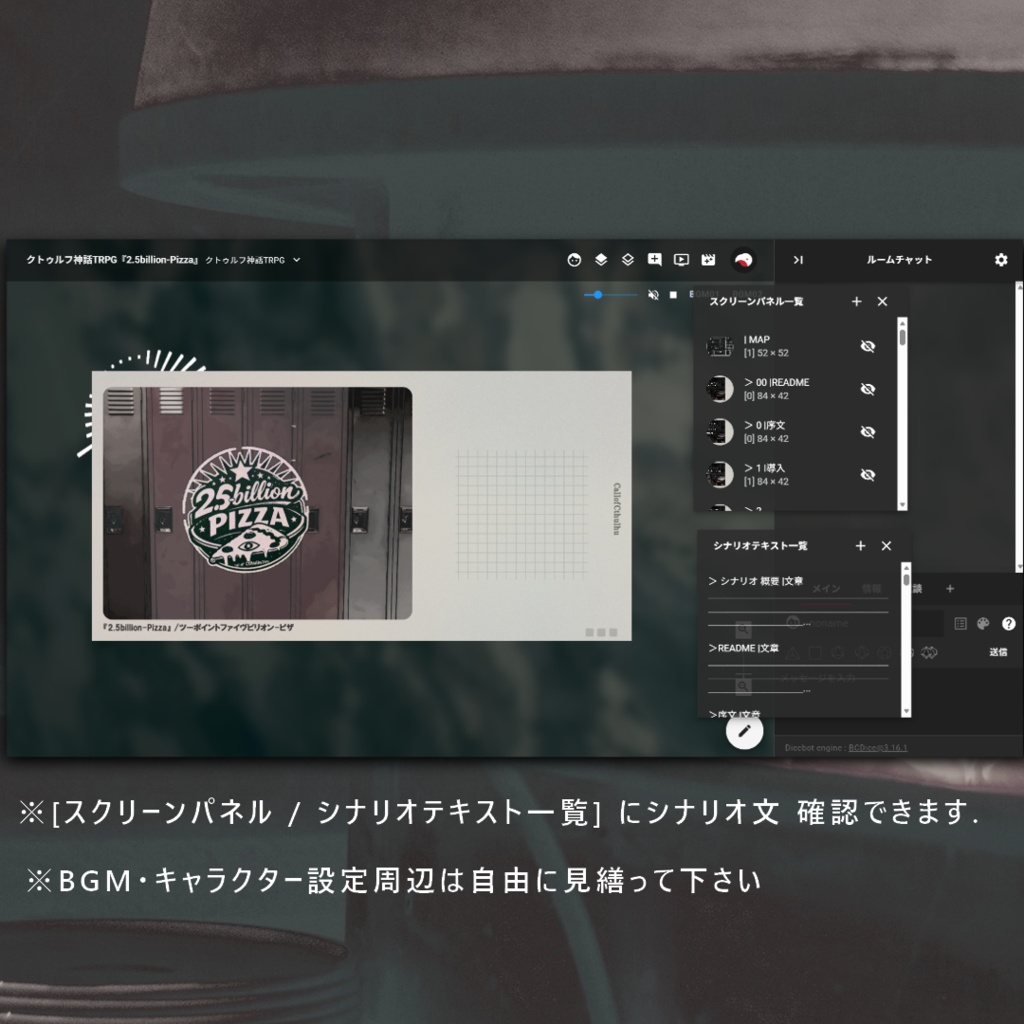Tap the pencil edit floating button
1024x1024 pixels.
pyautogui.click(x=744, y=731)
